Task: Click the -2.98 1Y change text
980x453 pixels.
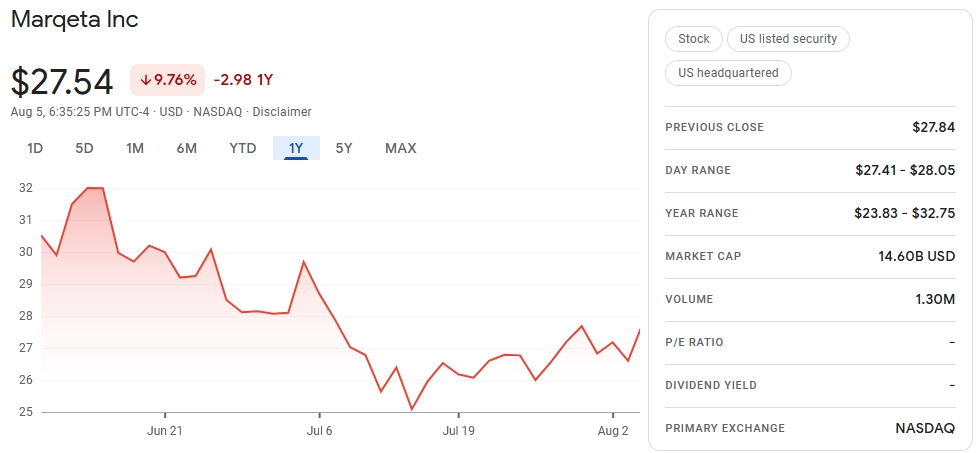Action: point(243,80)
